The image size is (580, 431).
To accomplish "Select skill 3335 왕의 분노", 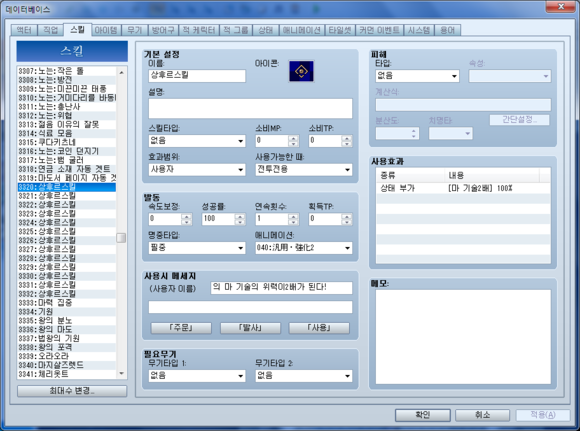I will 67,320.
